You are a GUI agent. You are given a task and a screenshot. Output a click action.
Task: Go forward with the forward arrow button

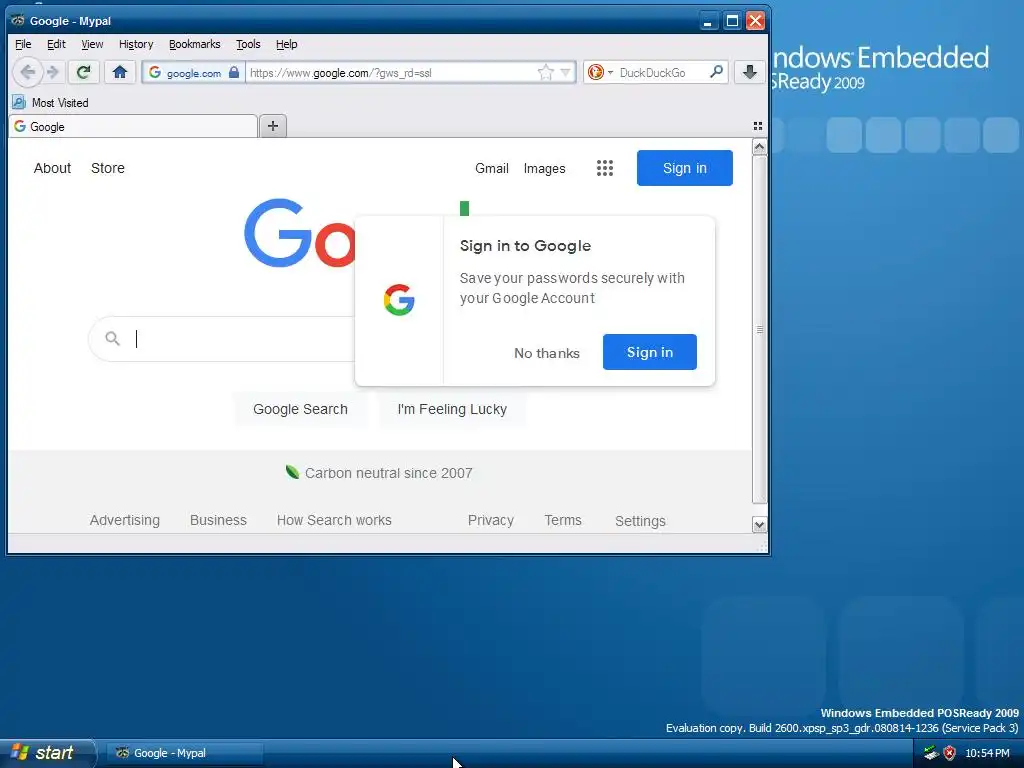click(x=53, y=72)
